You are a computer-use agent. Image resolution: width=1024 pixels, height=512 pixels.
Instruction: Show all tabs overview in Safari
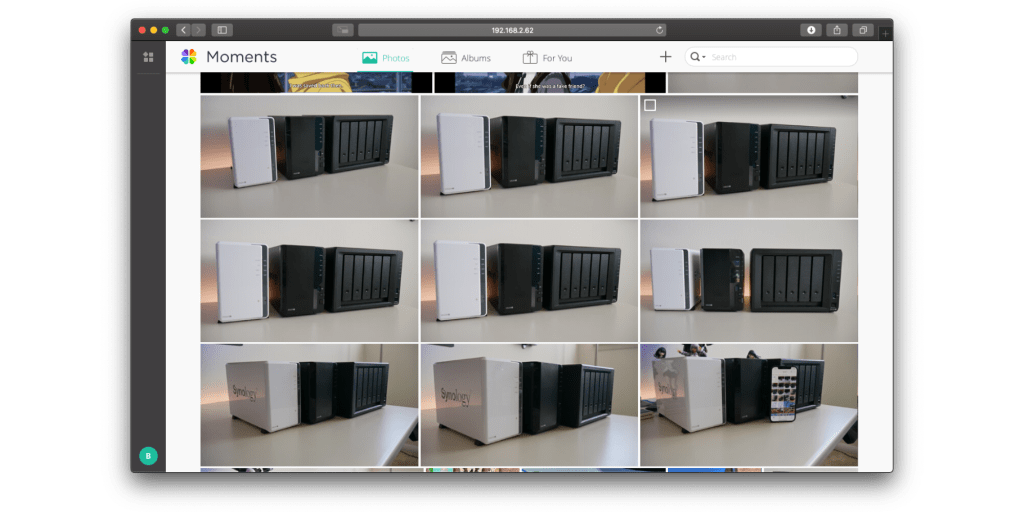pos(862,30)
